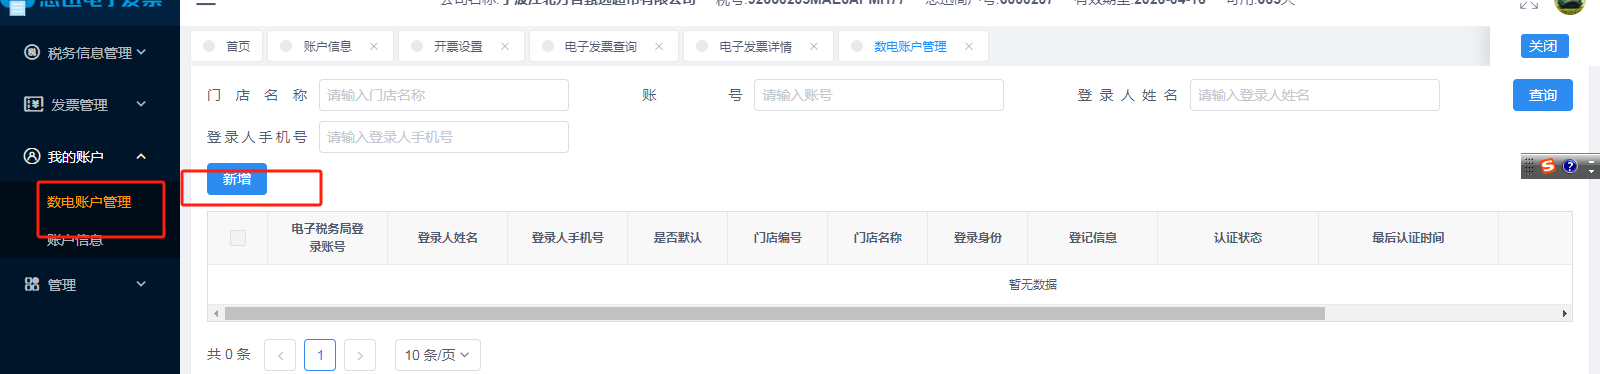
Task: Click the 最后认证时间 column header
Action: (1408, 238)
